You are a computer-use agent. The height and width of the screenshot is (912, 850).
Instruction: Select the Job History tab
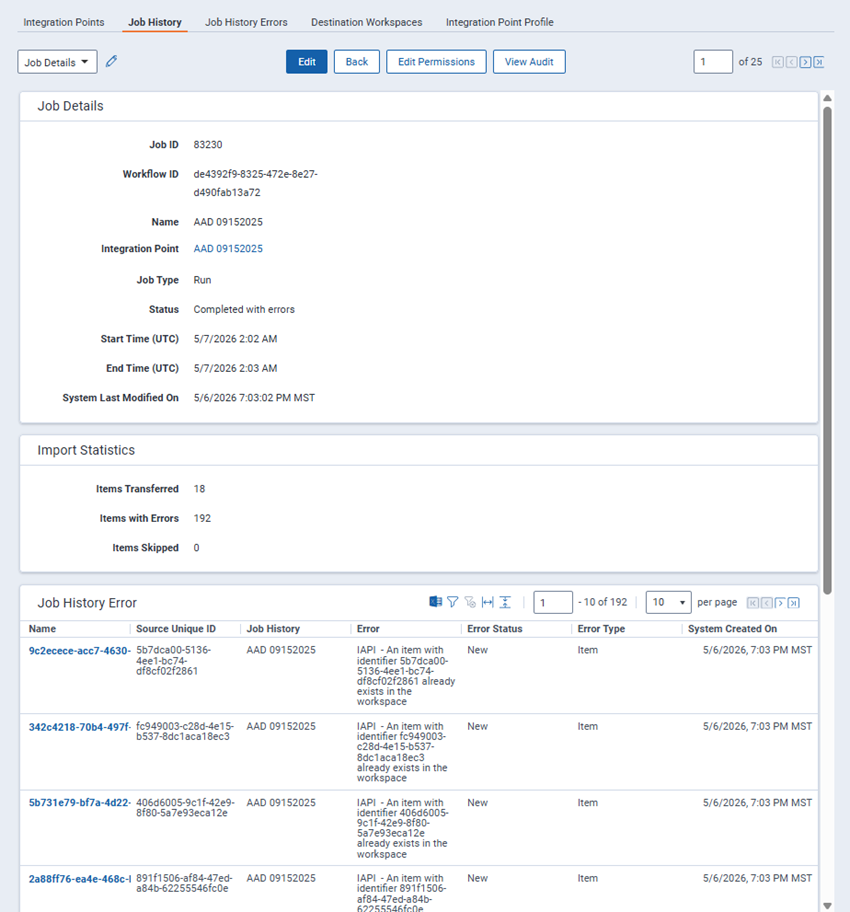click(x=155, y=22)
